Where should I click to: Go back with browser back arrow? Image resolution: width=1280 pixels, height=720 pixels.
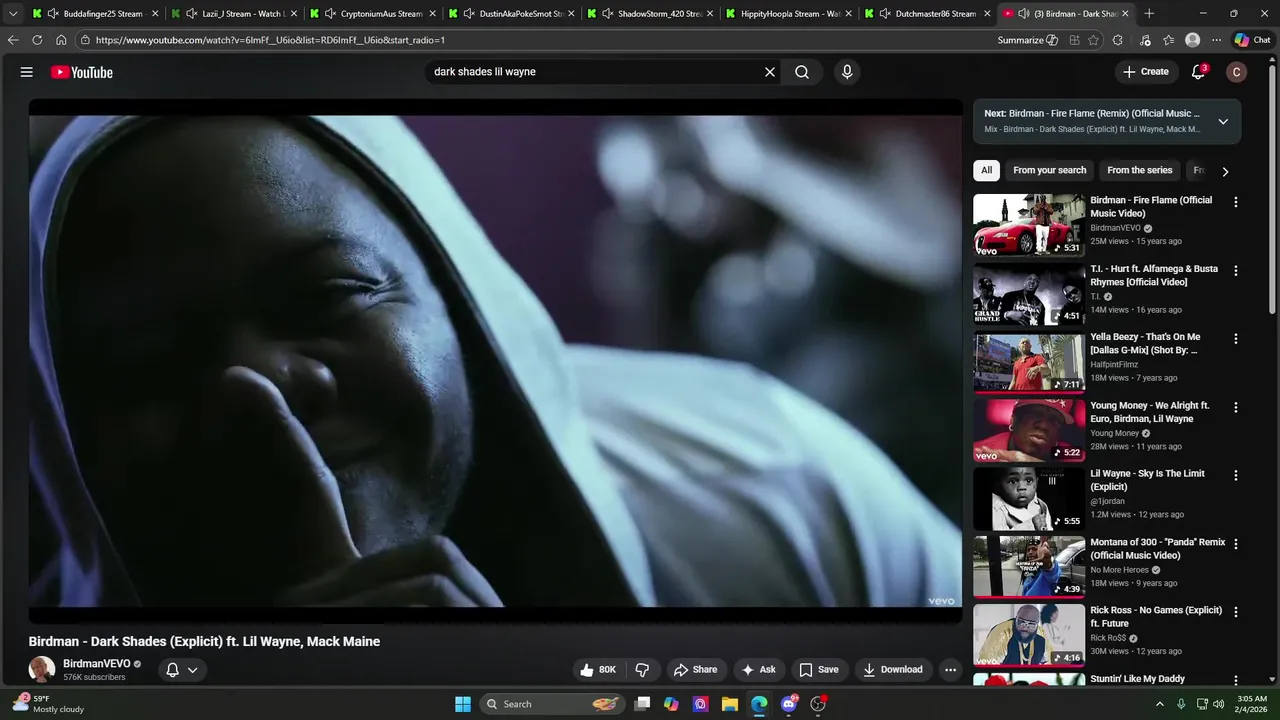pos(13,40)
